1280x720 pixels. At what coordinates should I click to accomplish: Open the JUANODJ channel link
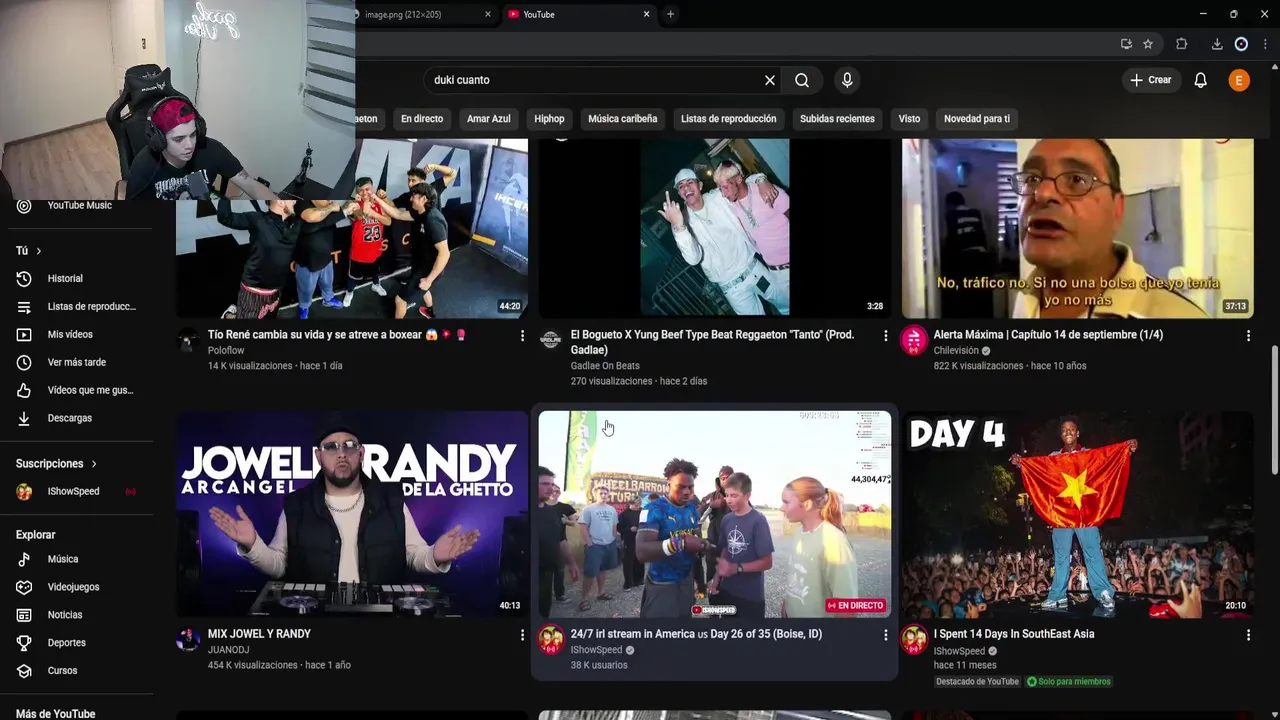coord(228,650)
